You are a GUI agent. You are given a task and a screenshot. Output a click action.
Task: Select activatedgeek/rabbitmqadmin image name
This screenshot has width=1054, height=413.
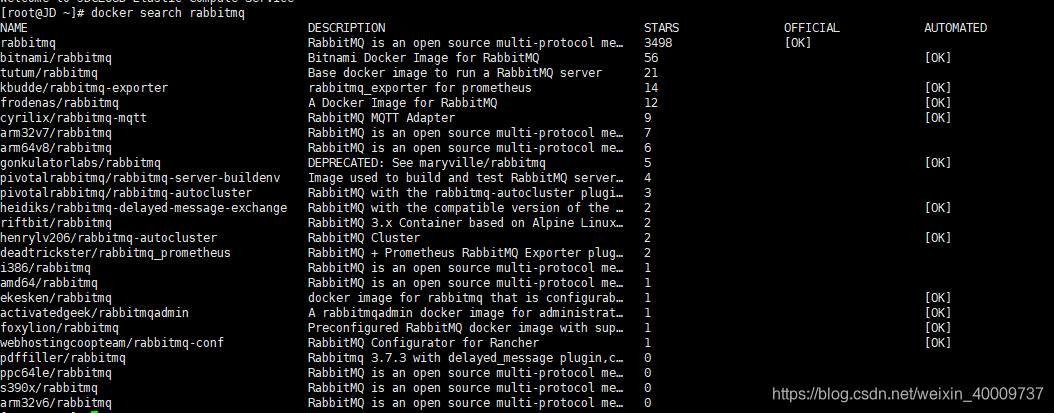[94, 313]
